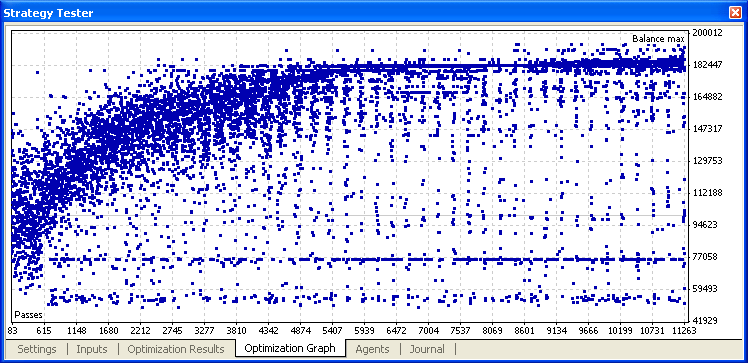Click the 7537 x-axis label
748x363 pixels.
click(x=460, y=331)
